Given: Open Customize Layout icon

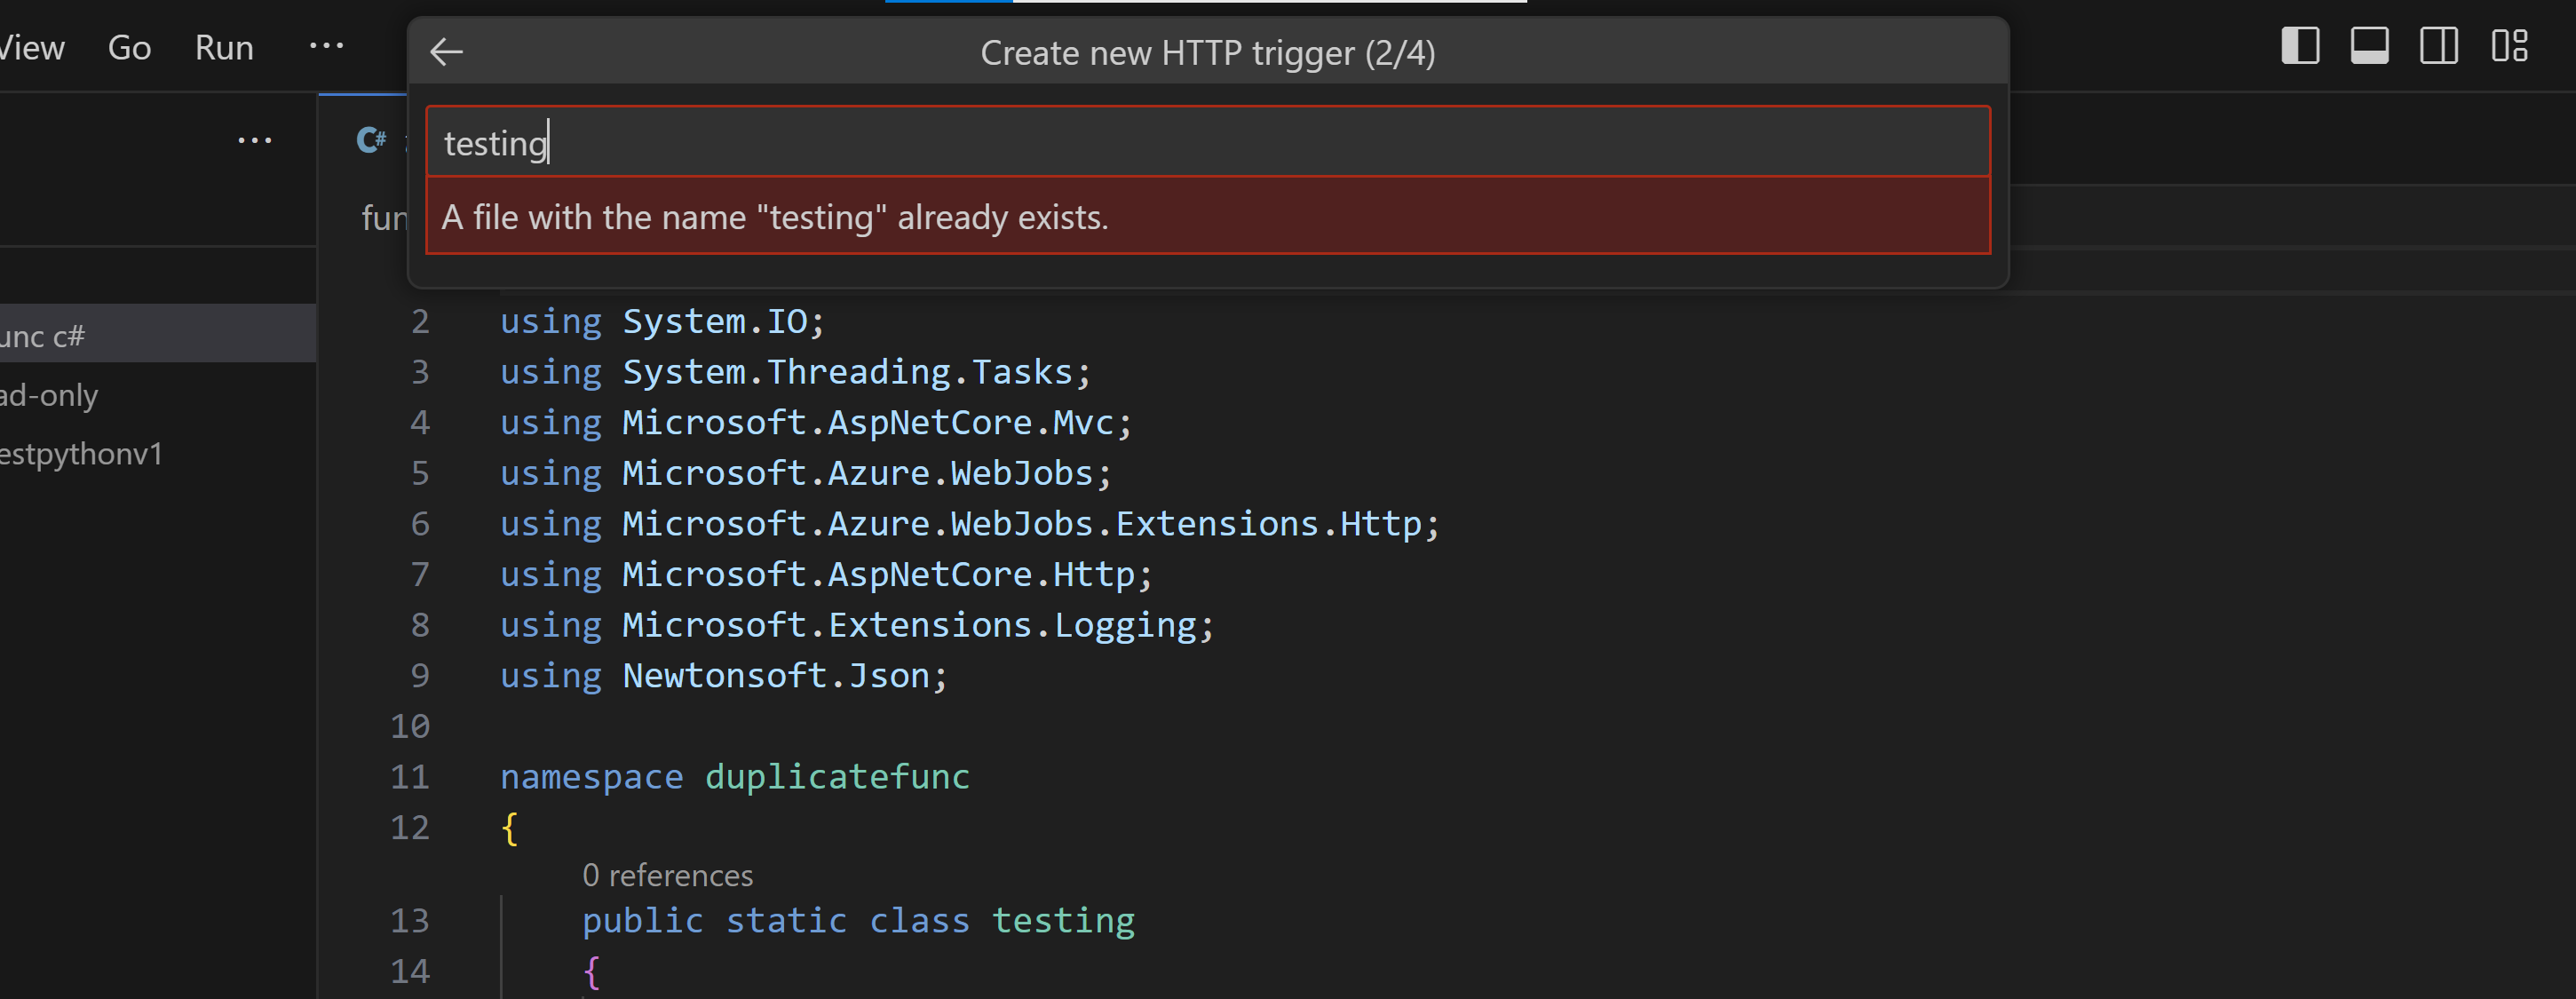Looking at the screenshot, I should tap(2509, 46).
